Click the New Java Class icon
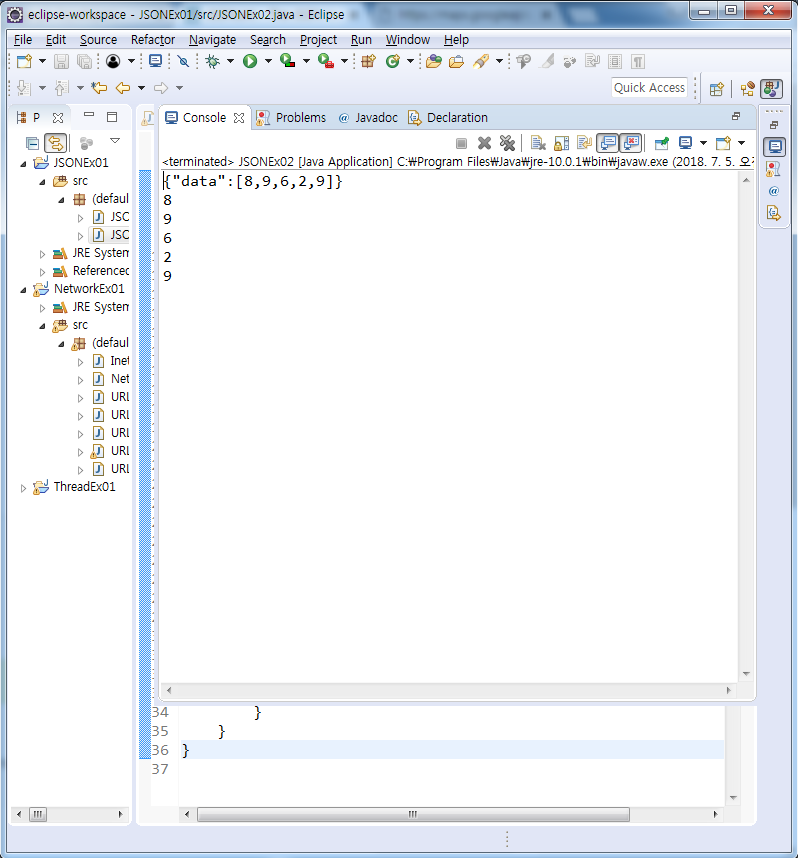 click(x=392, y=61)
